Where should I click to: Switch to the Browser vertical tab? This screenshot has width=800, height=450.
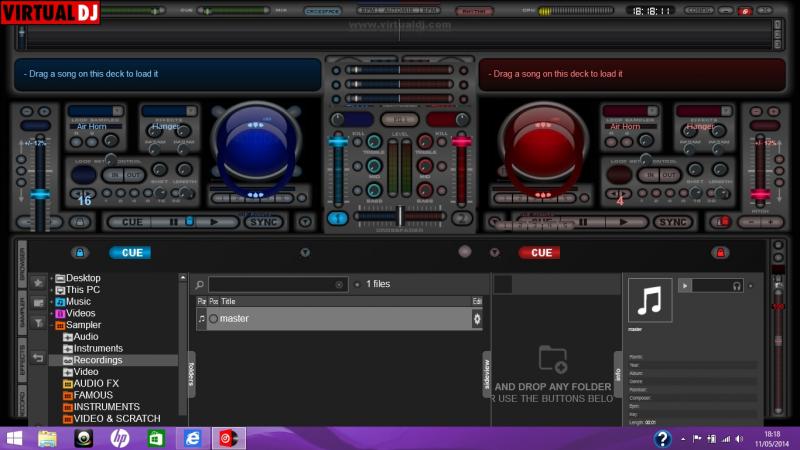(x=22, y=264)
